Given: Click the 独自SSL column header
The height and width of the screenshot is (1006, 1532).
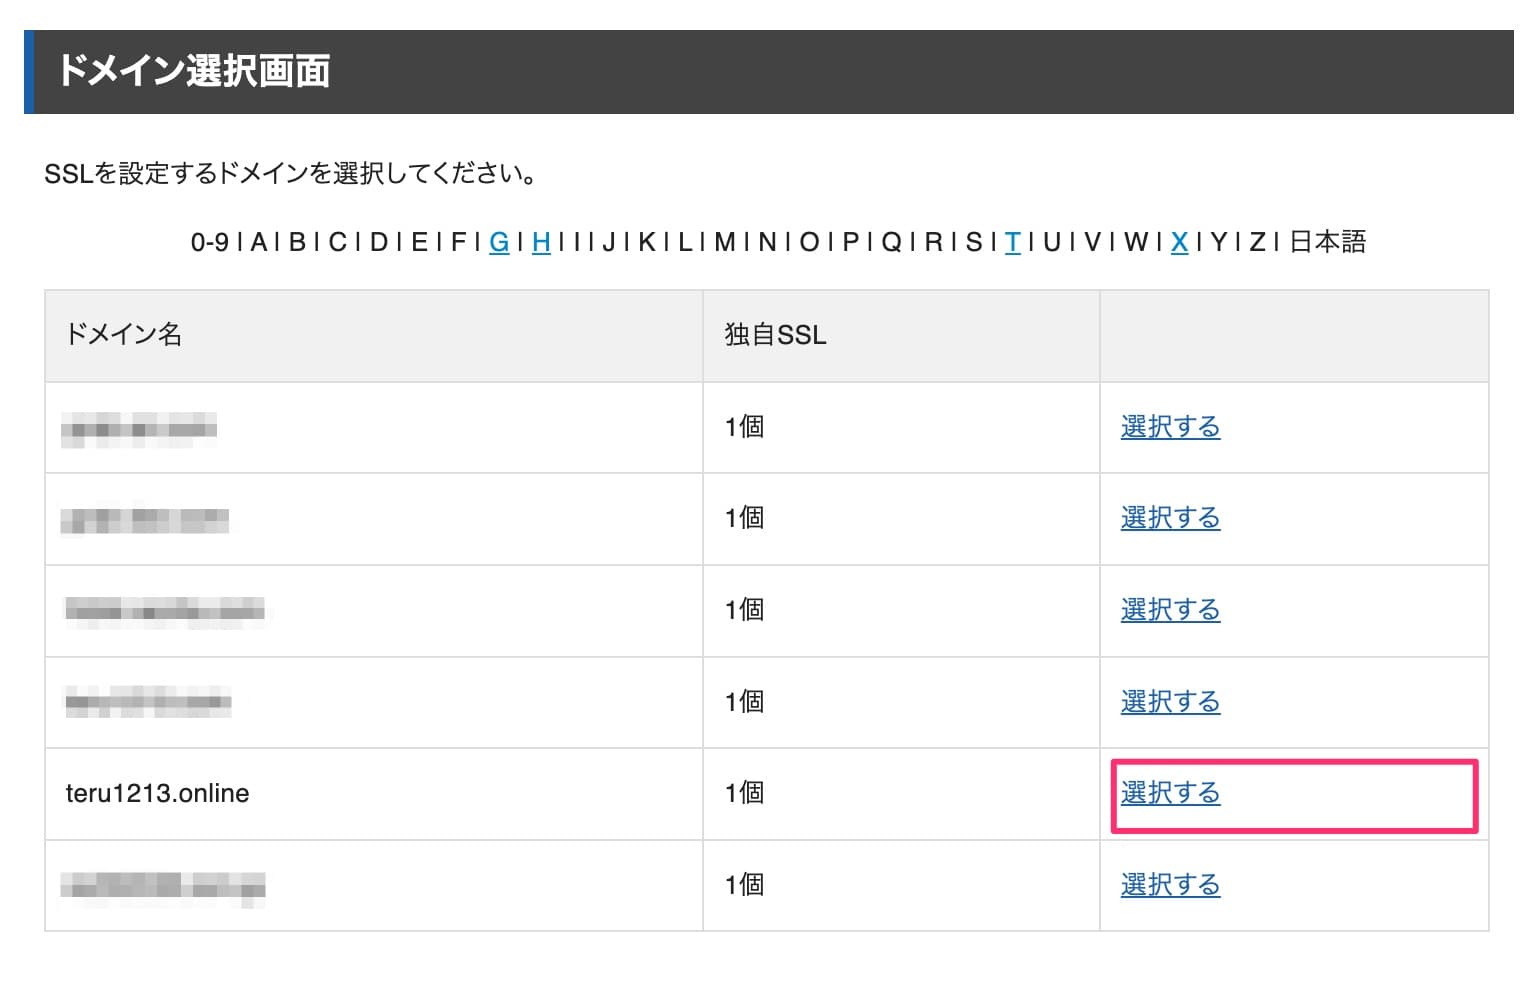Looking at the screenshot, I should coord(775,335).
